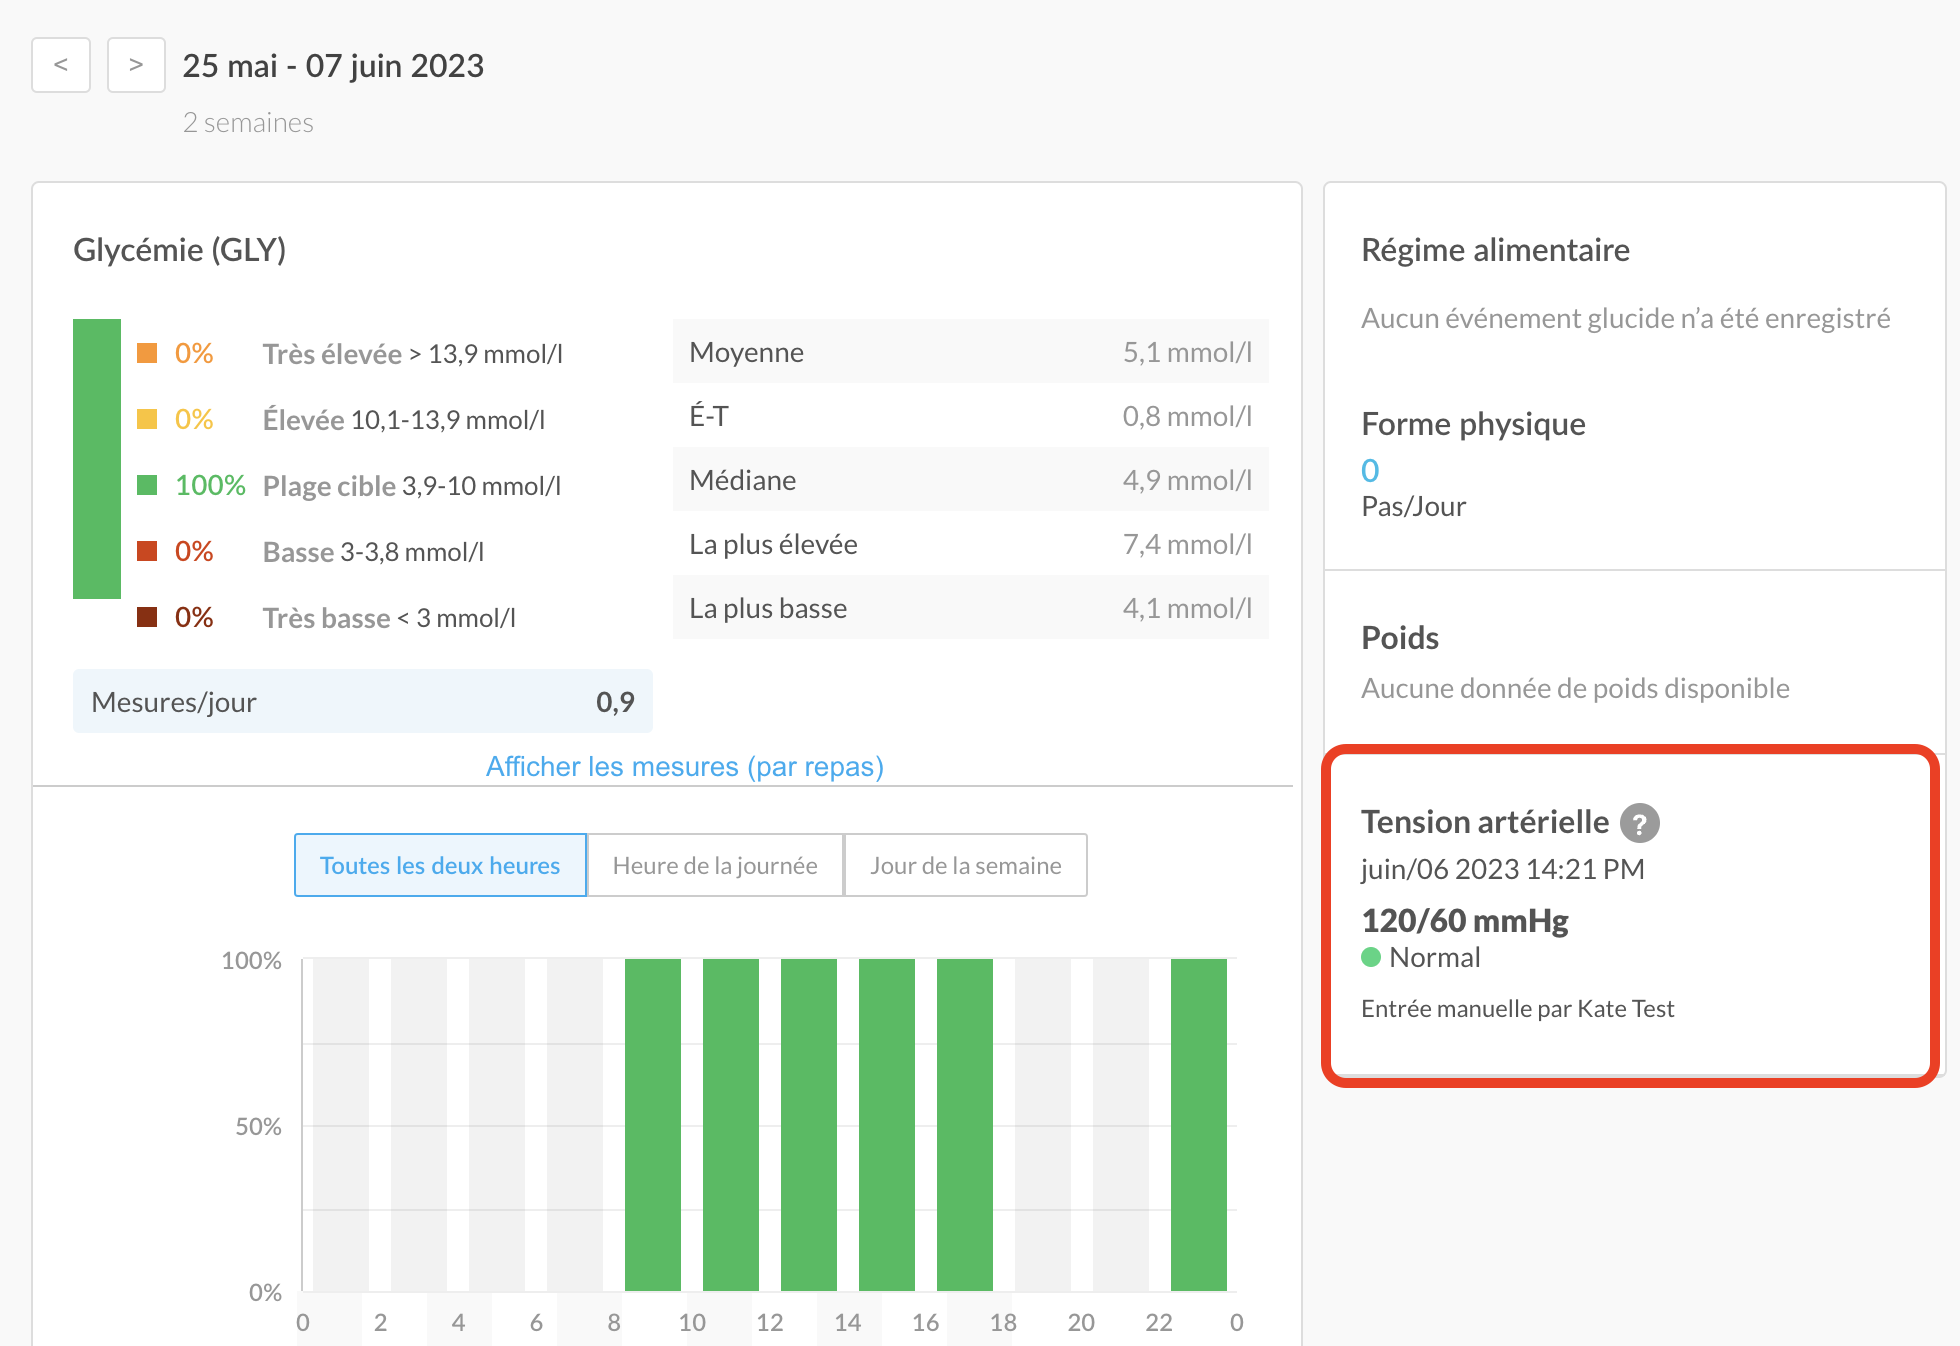The height and width of the screenshot is (1346, 1960).
Task: Click the yellow 'Élevée' legend swatch
Action: click(147, 419)
